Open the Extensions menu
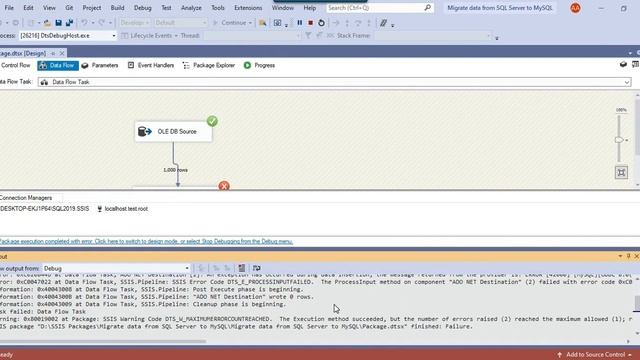The image size is (640, 360). click(248, 8)
